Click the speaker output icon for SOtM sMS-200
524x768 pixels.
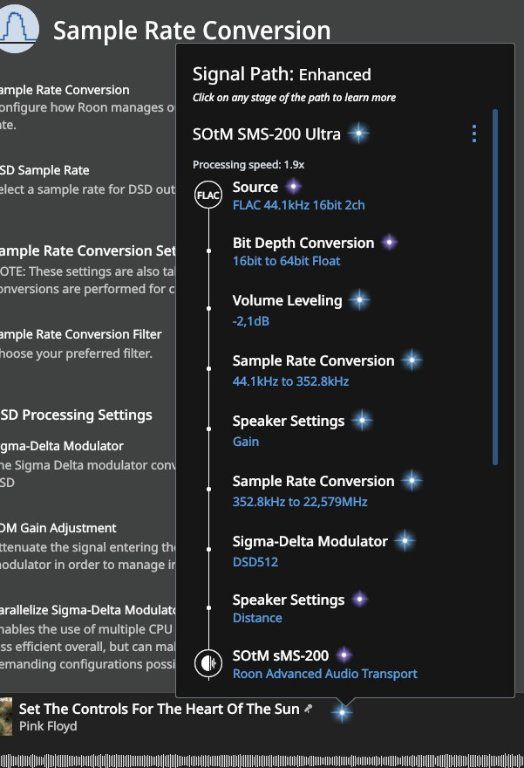point(208,663)
